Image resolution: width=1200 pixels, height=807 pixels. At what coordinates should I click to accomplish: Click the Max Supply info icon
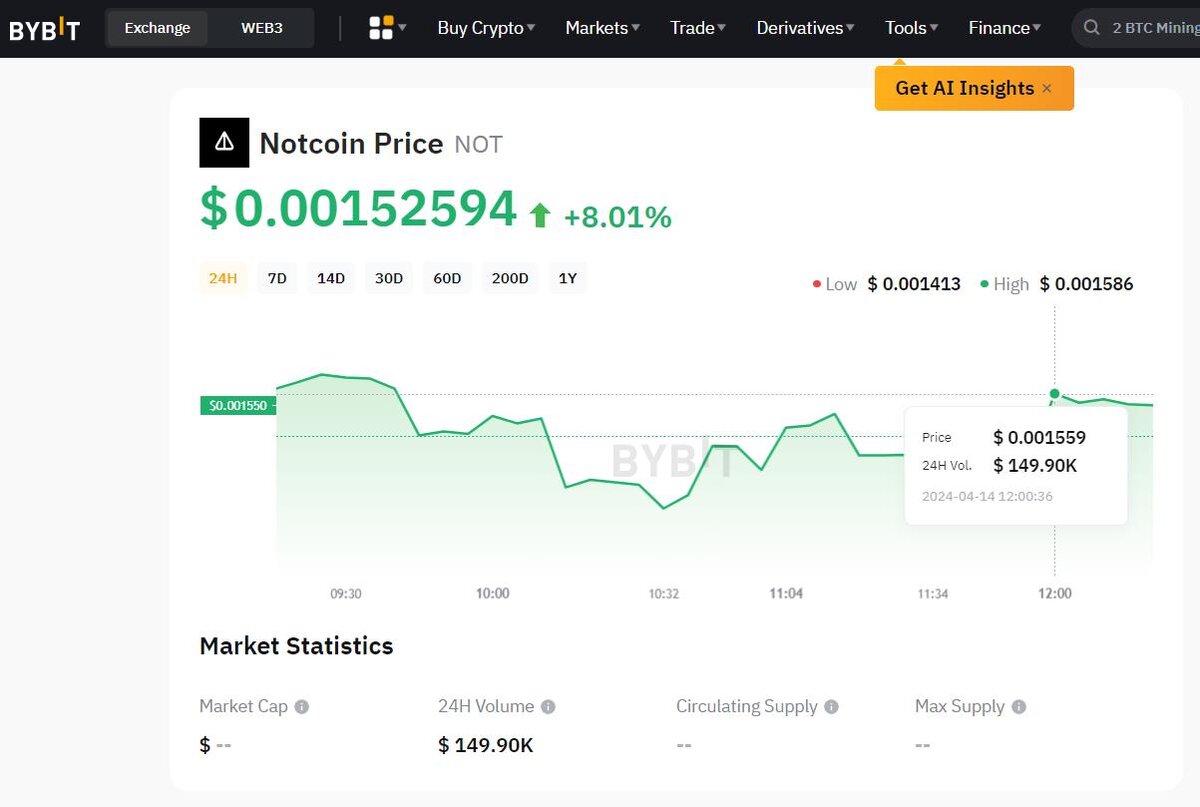coord(1019,707)
